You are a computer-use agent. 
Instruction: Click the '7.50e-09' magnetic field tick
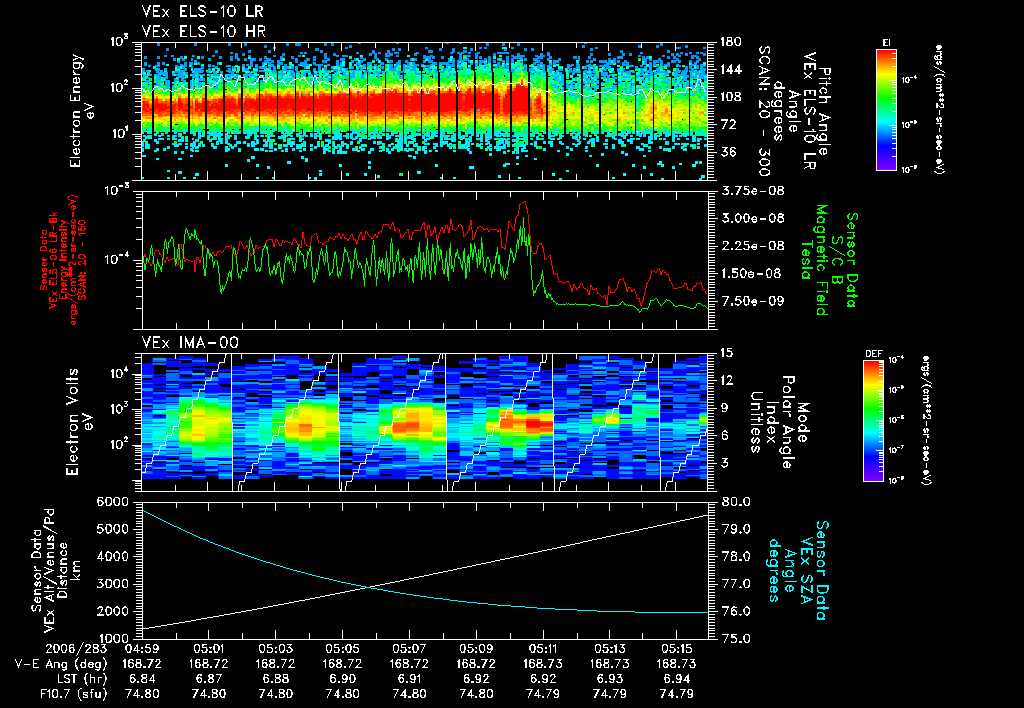[752, 301]
